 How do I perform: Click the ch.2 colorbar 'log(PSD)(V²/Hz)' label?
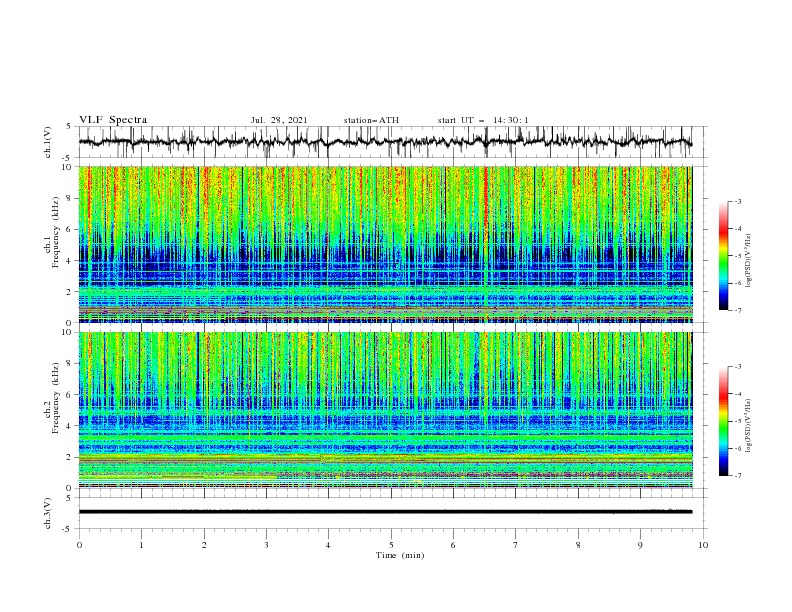coord(748,425)
